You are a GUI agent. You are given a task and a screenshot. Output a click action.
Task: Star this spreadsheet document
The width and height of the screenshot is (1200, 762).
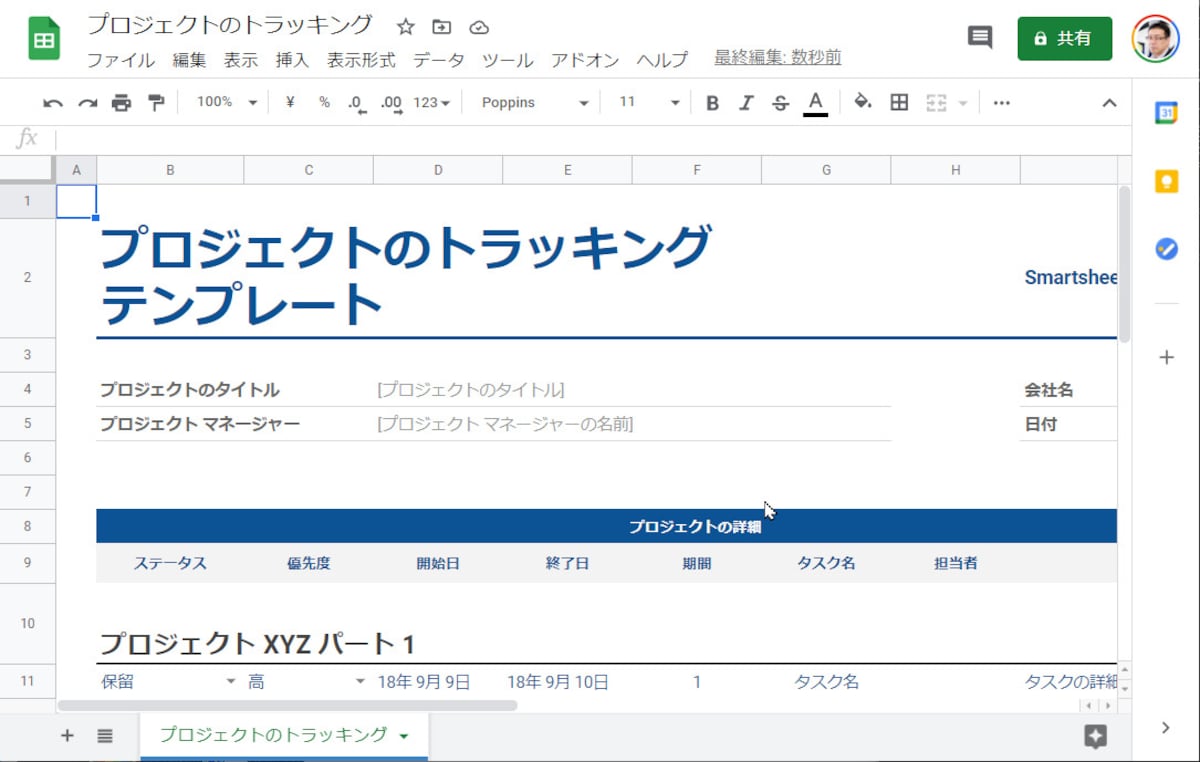coord(405,27)
